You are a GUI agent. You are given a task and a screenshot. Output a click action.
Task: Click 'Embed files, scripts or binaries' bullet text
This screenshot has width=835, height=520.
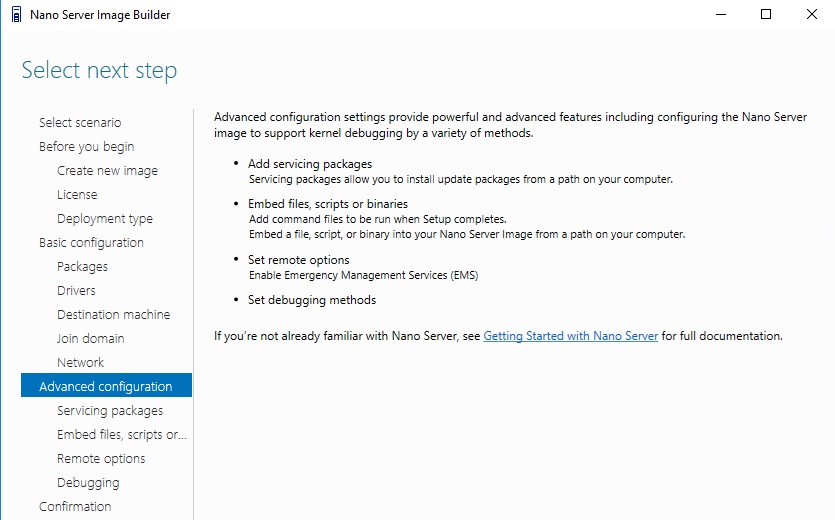(328, 204)
